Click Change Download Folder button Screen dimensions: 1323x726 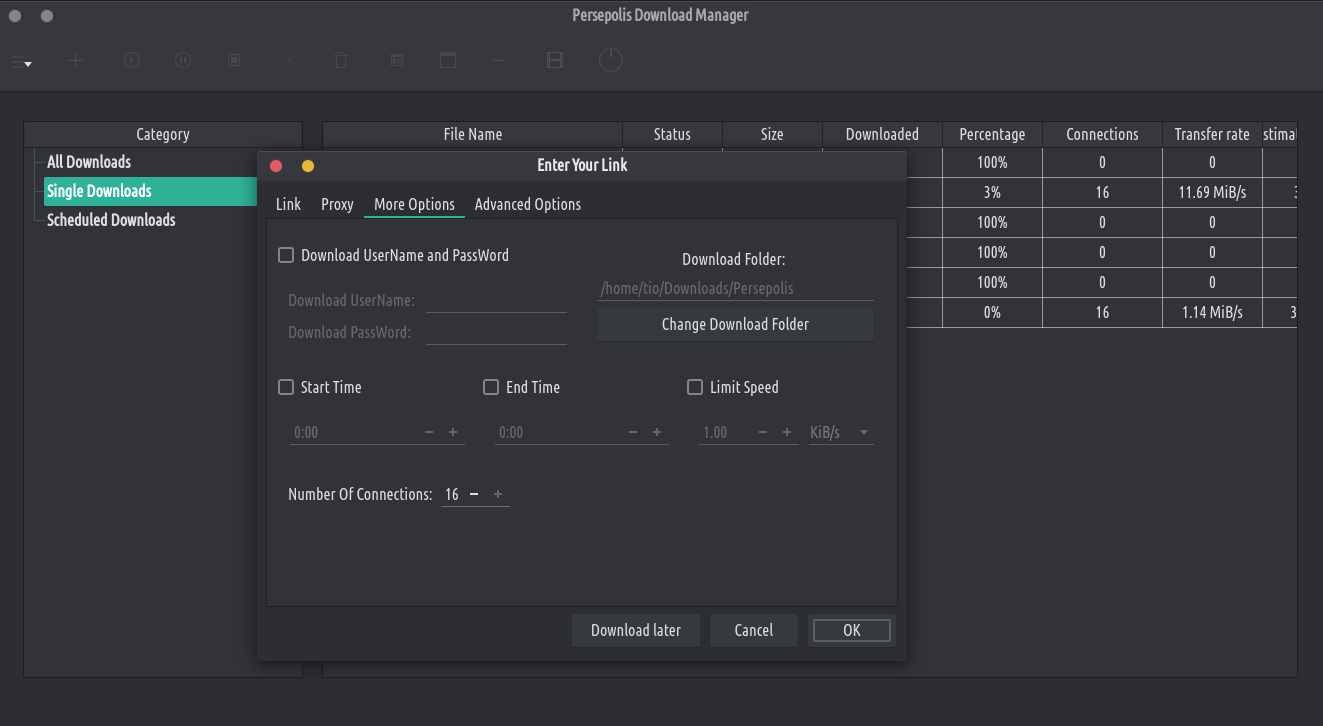pyautogui.click(x=735, y=324)
